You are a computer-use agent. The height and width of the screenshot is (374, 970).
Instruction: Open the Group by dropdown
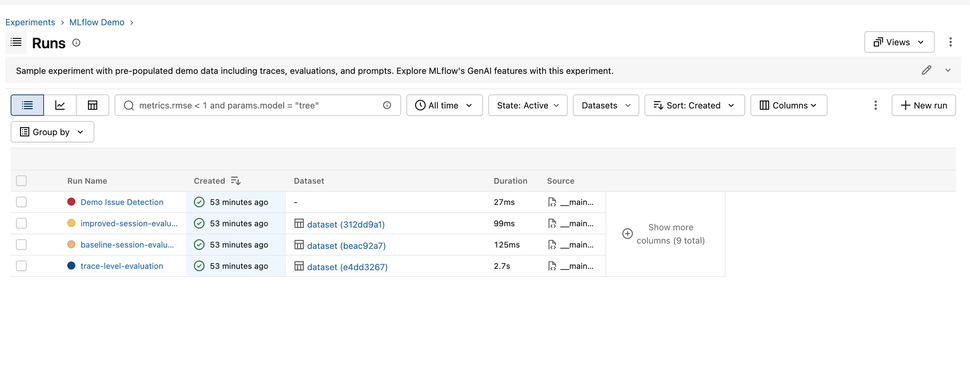52,132
